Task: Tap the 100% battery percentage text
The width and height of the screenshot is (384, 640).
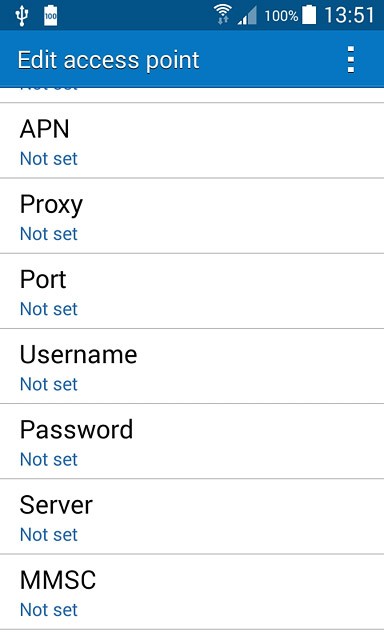Action: [x=281, y=16]
